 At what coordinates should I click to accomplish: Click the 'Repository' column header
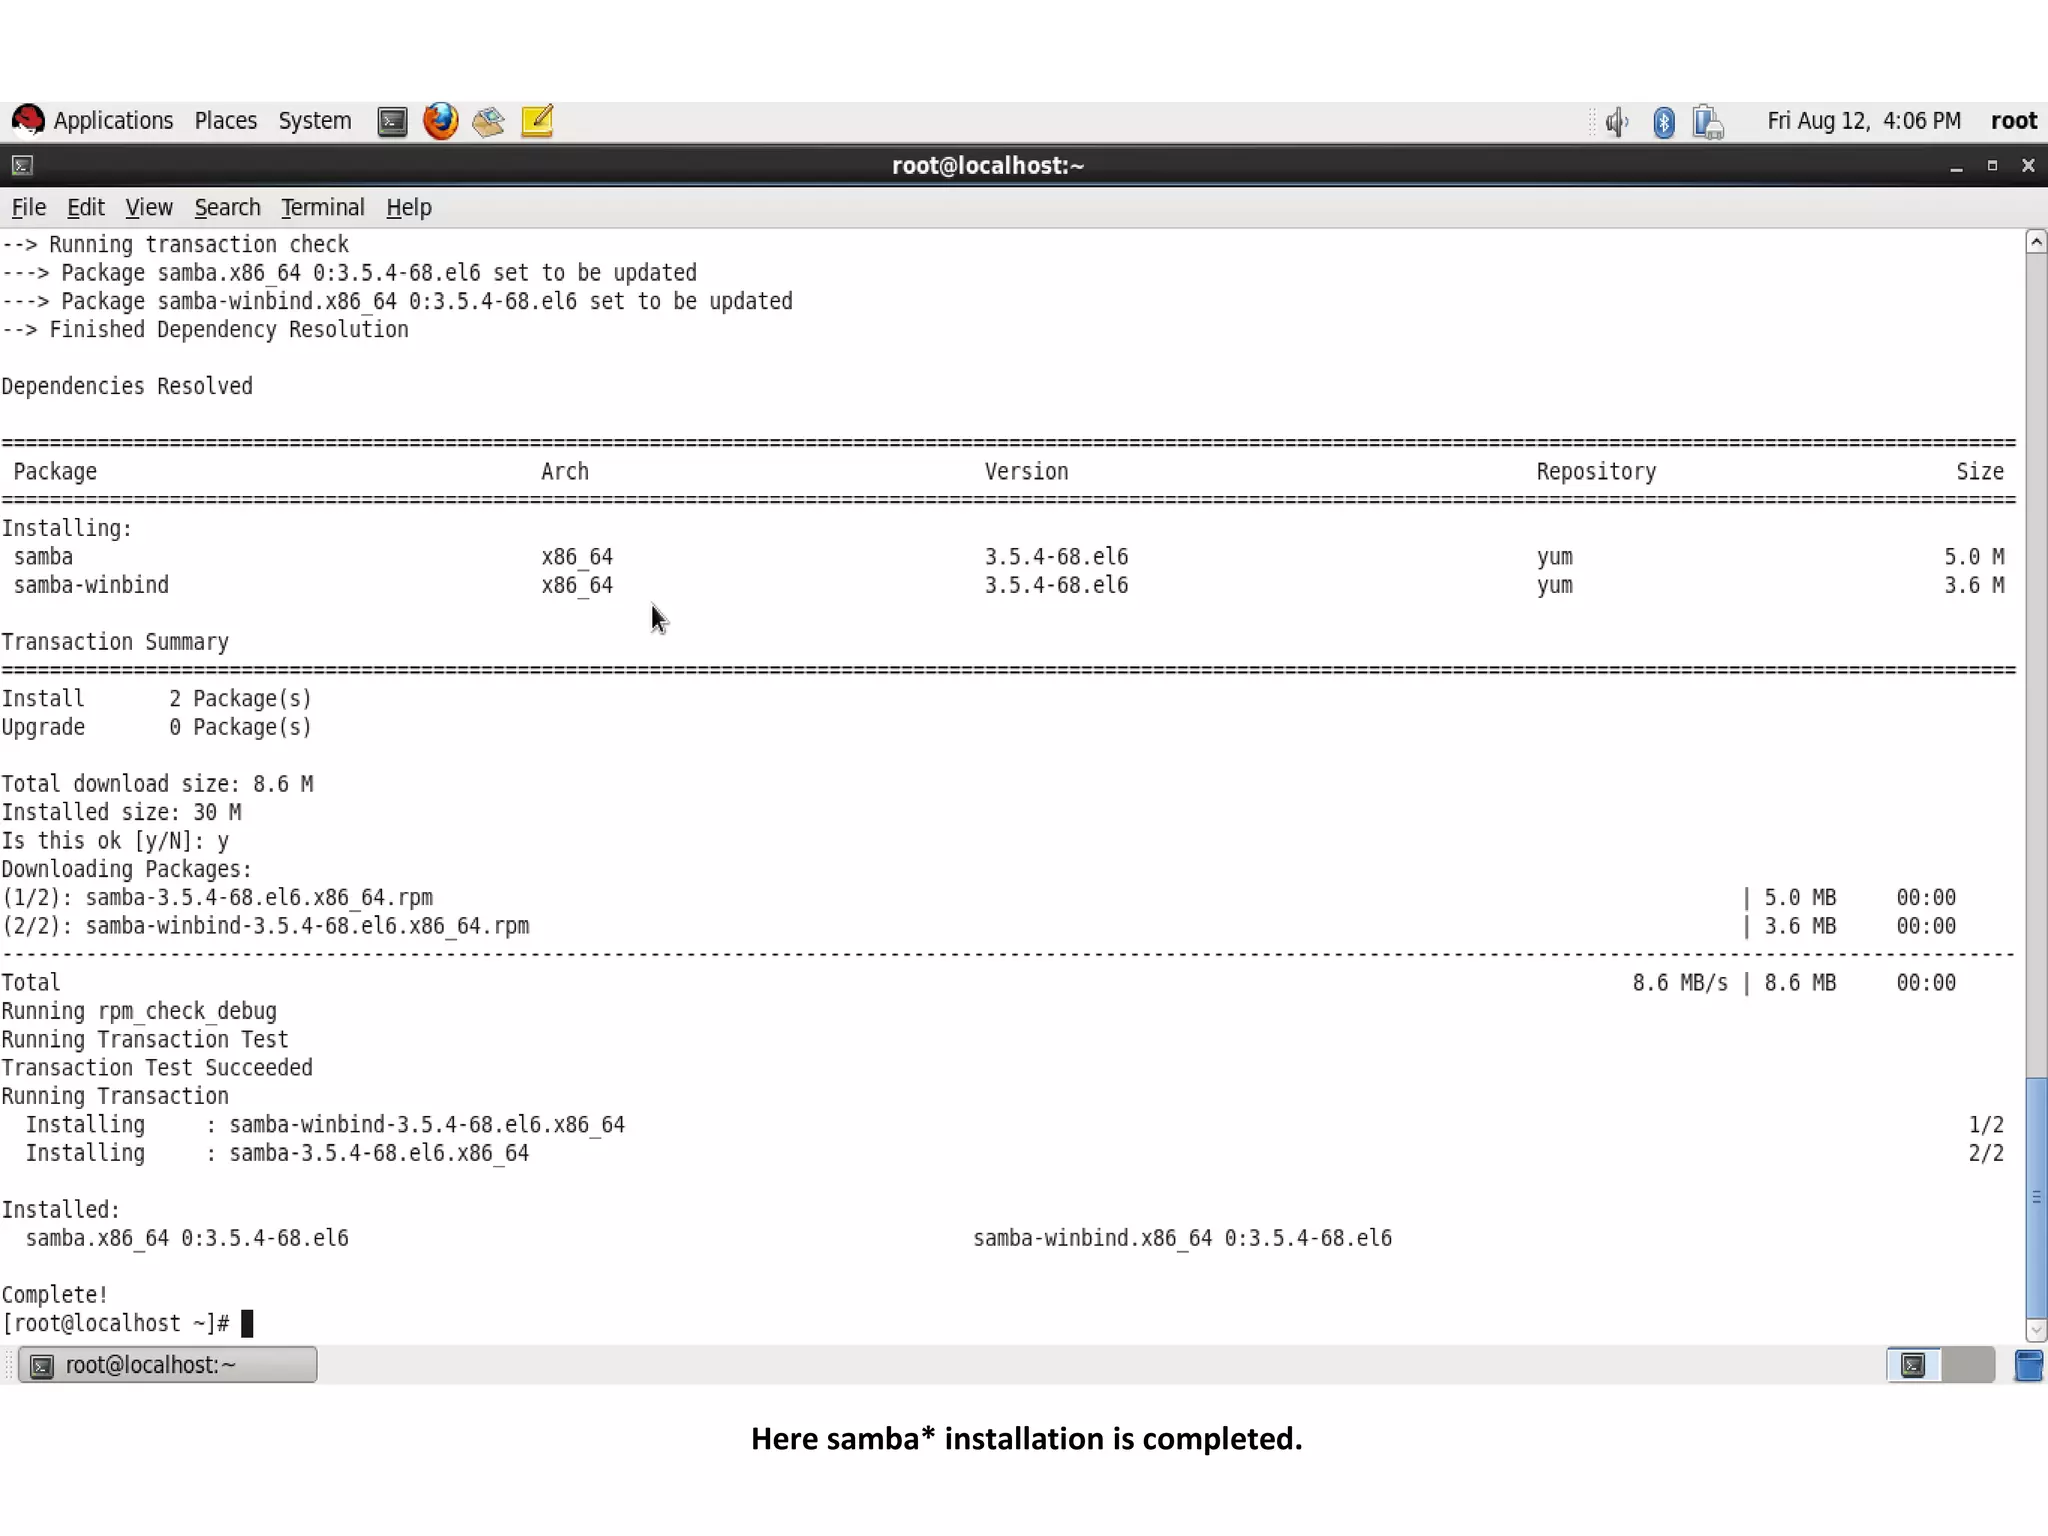[1596, 472]
